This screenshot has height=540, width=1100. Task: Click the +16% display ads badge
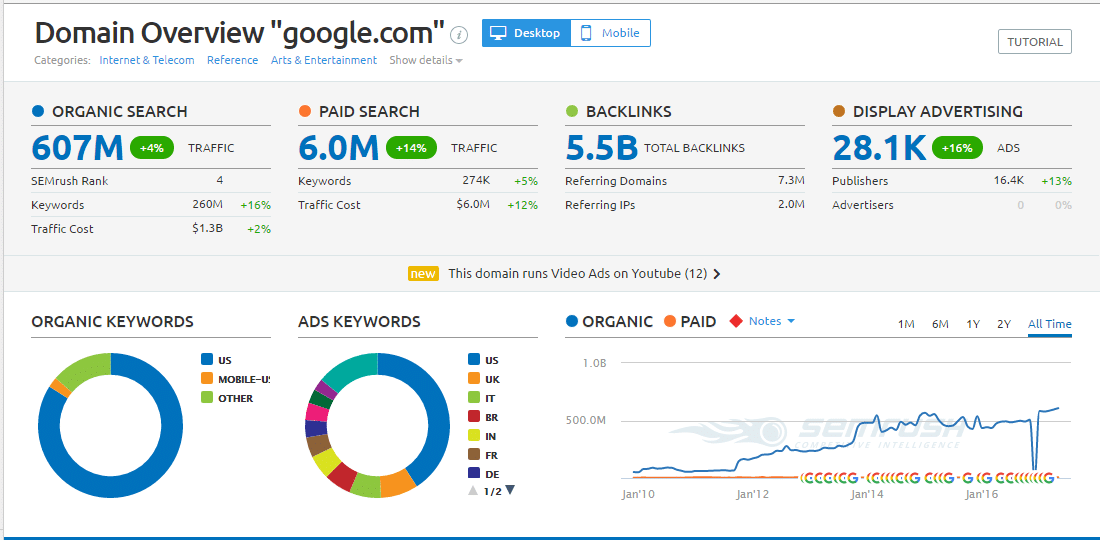[x=957, y=148]
